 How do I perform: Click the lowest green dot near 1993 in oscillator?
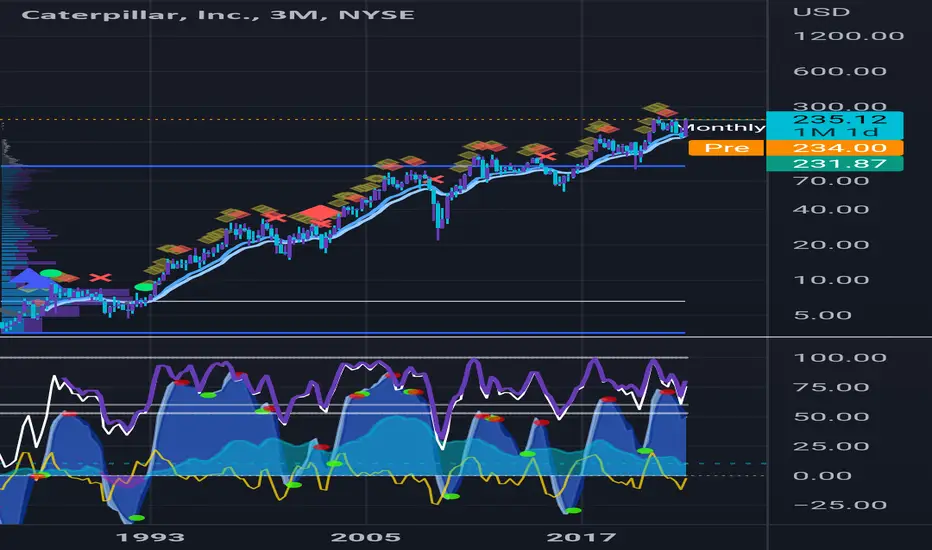[x=136, y=518]
